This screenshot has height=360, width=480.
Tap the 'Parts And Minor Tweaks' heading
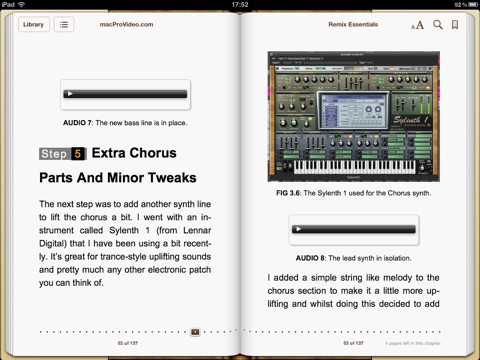(118, 178)
